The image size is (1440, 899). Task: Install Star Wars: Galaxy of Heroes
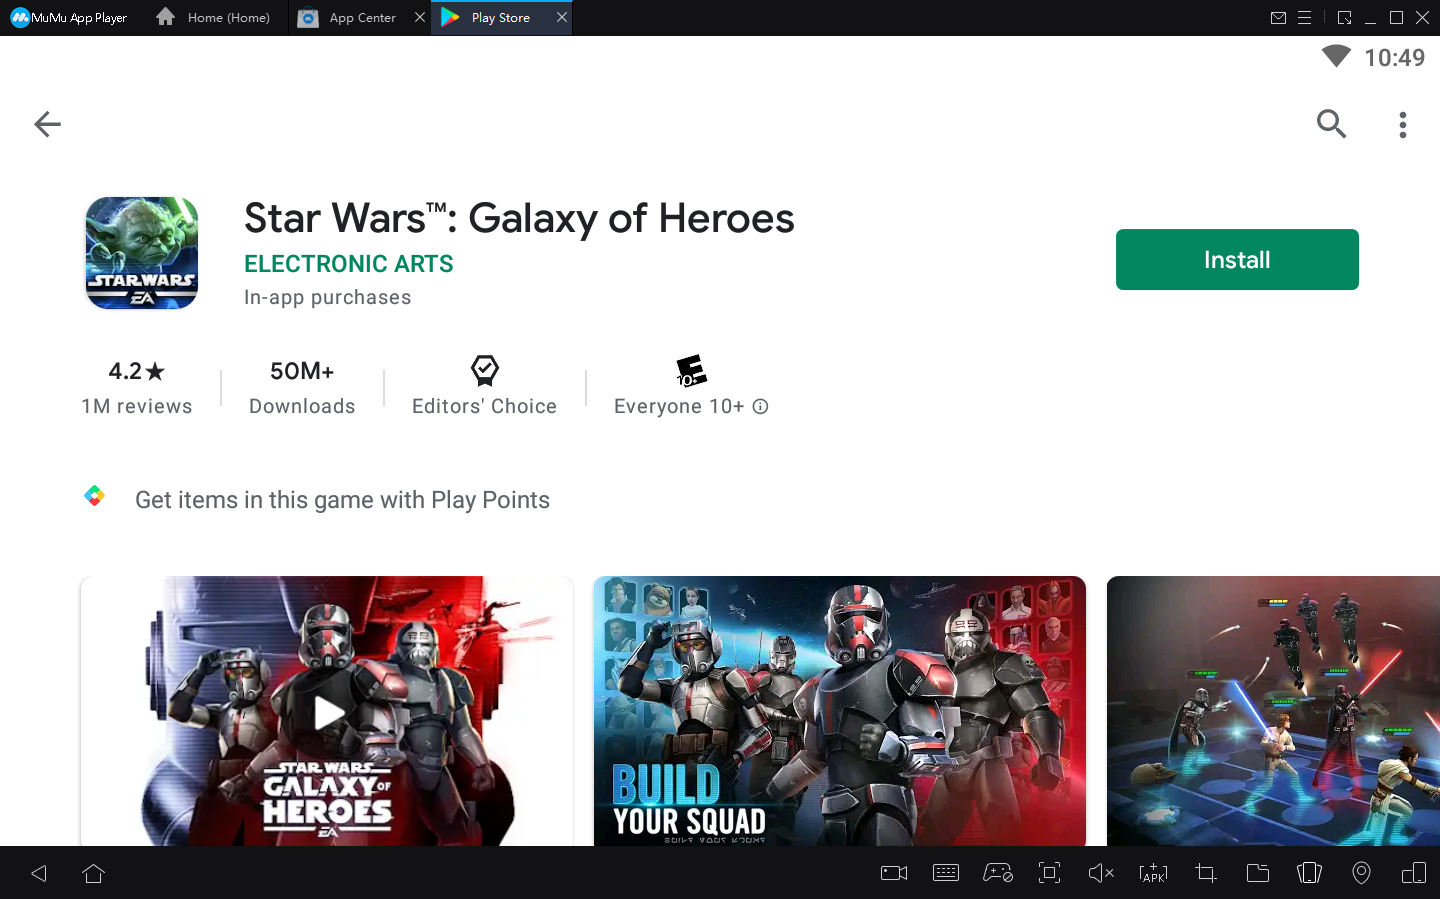(x=1237, y=260)
